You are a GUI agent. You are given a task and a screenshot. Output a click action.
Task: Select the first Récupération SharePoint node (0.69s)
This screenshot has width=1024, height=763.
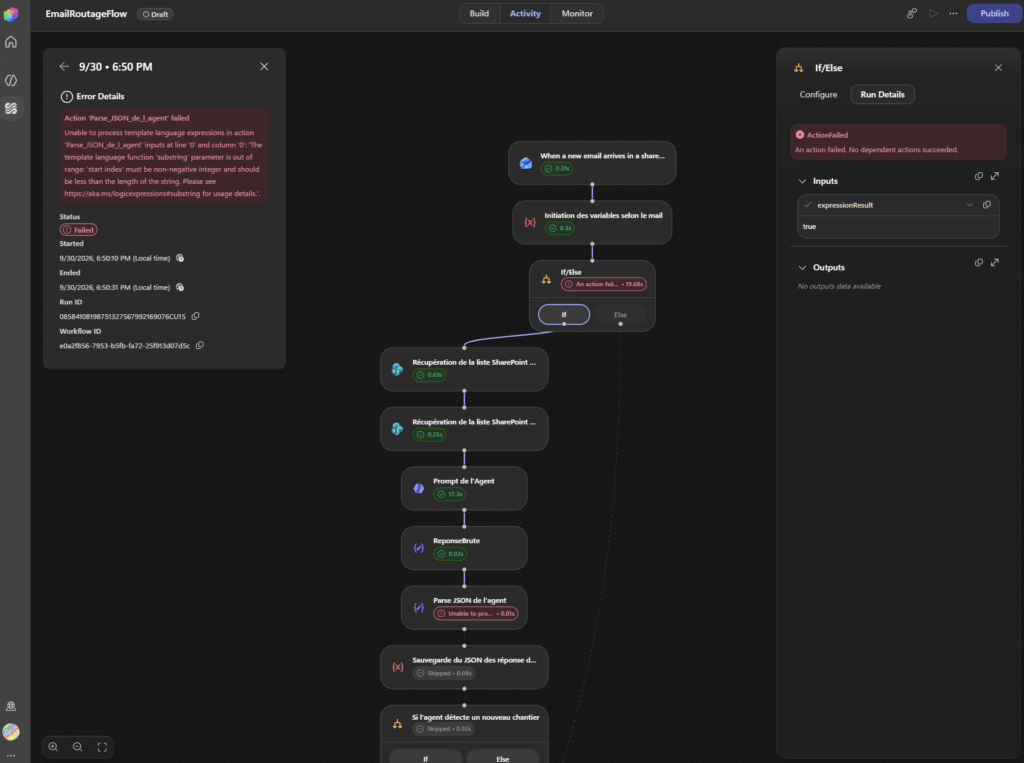[464, 369]
